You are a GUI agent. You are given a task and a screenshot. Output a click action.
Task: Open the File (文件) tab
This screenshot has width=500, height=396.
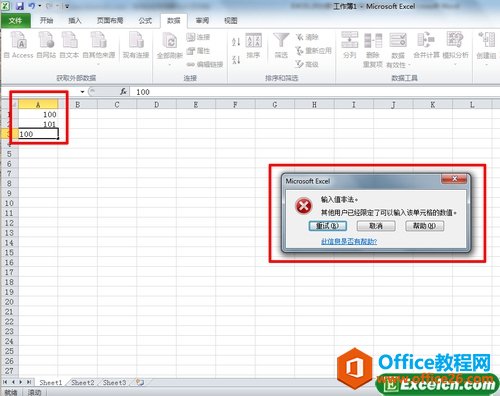(x=15, y=21)
